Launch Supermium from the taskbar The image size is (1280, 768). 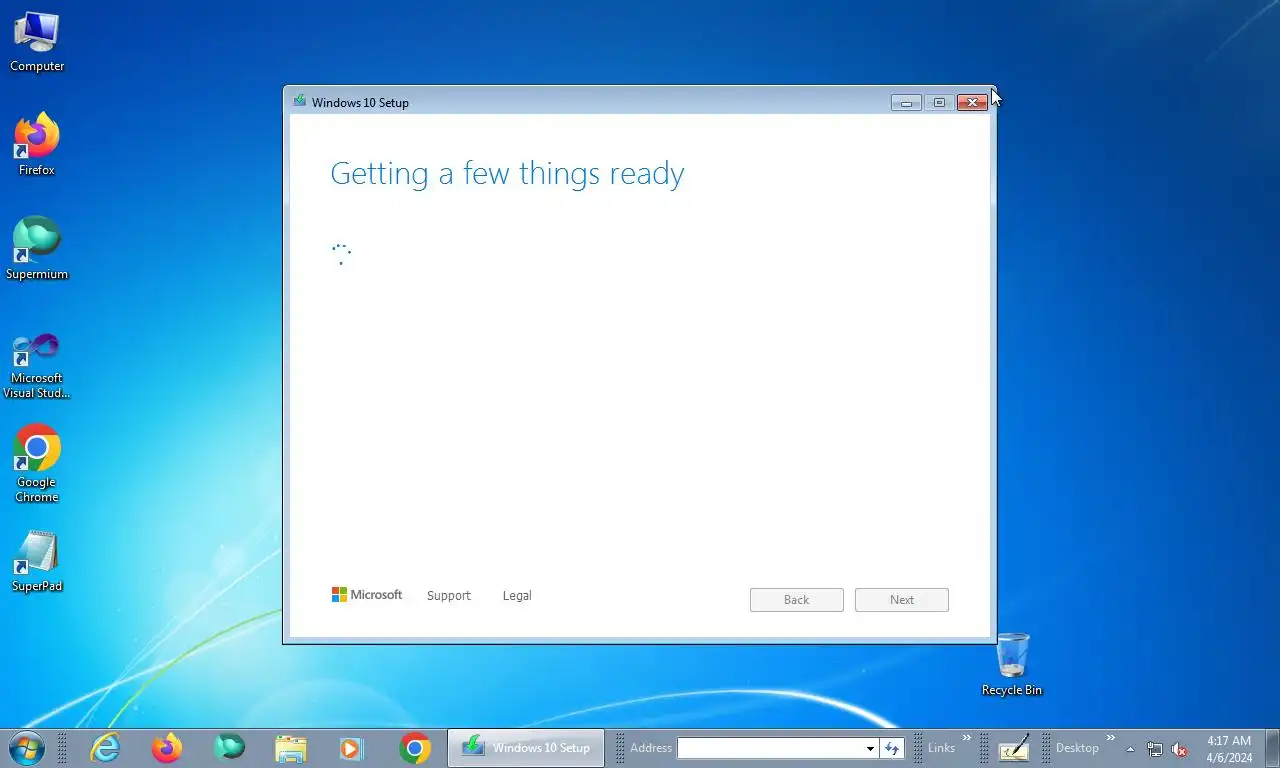[x=229, y=748]
